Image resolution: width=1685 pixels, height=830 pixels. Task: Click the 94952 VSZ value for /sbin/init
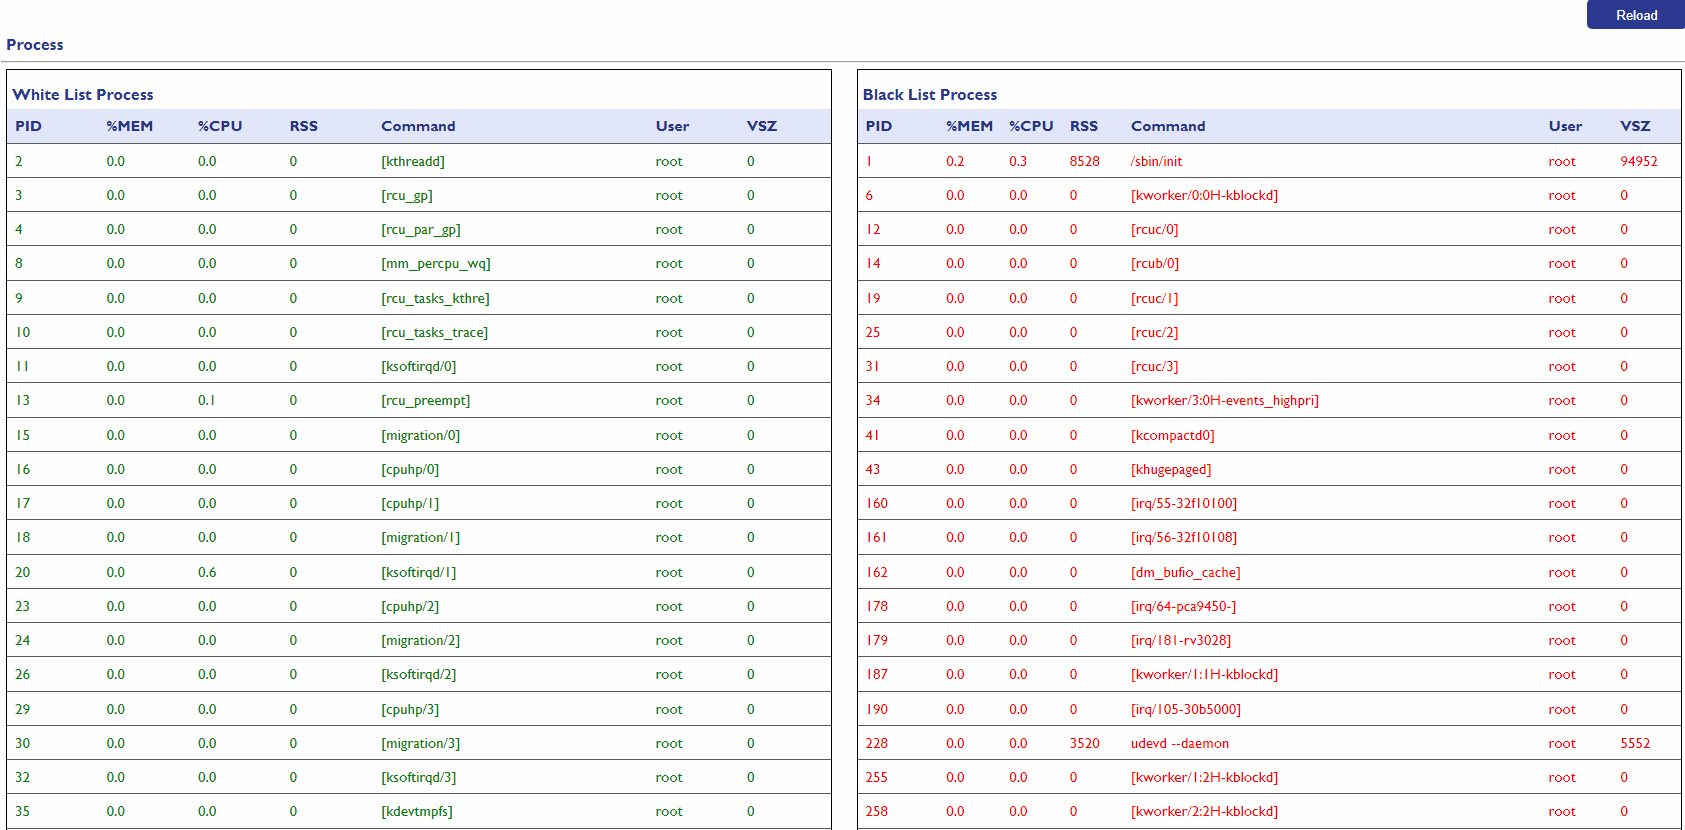(1639, 161)
